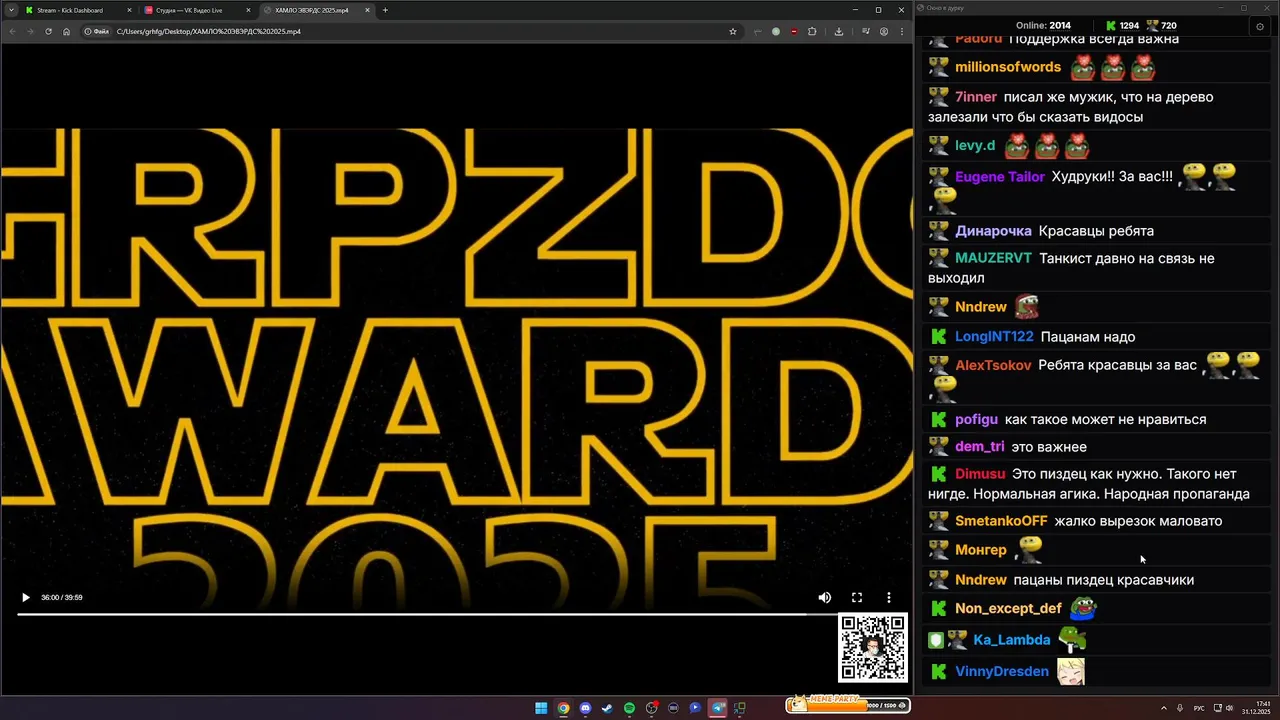Focus the address bar file path
This screenshot has height=720, width=1280.
tap(208, 31)
